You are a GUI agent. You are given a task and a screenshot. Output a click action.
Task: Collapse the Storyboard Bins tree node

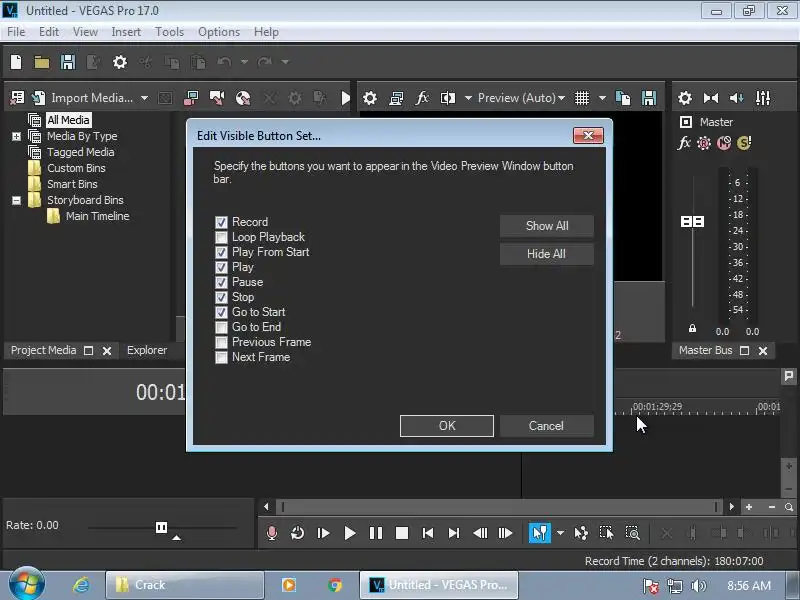pyautogui.click(x=16, y=201)
